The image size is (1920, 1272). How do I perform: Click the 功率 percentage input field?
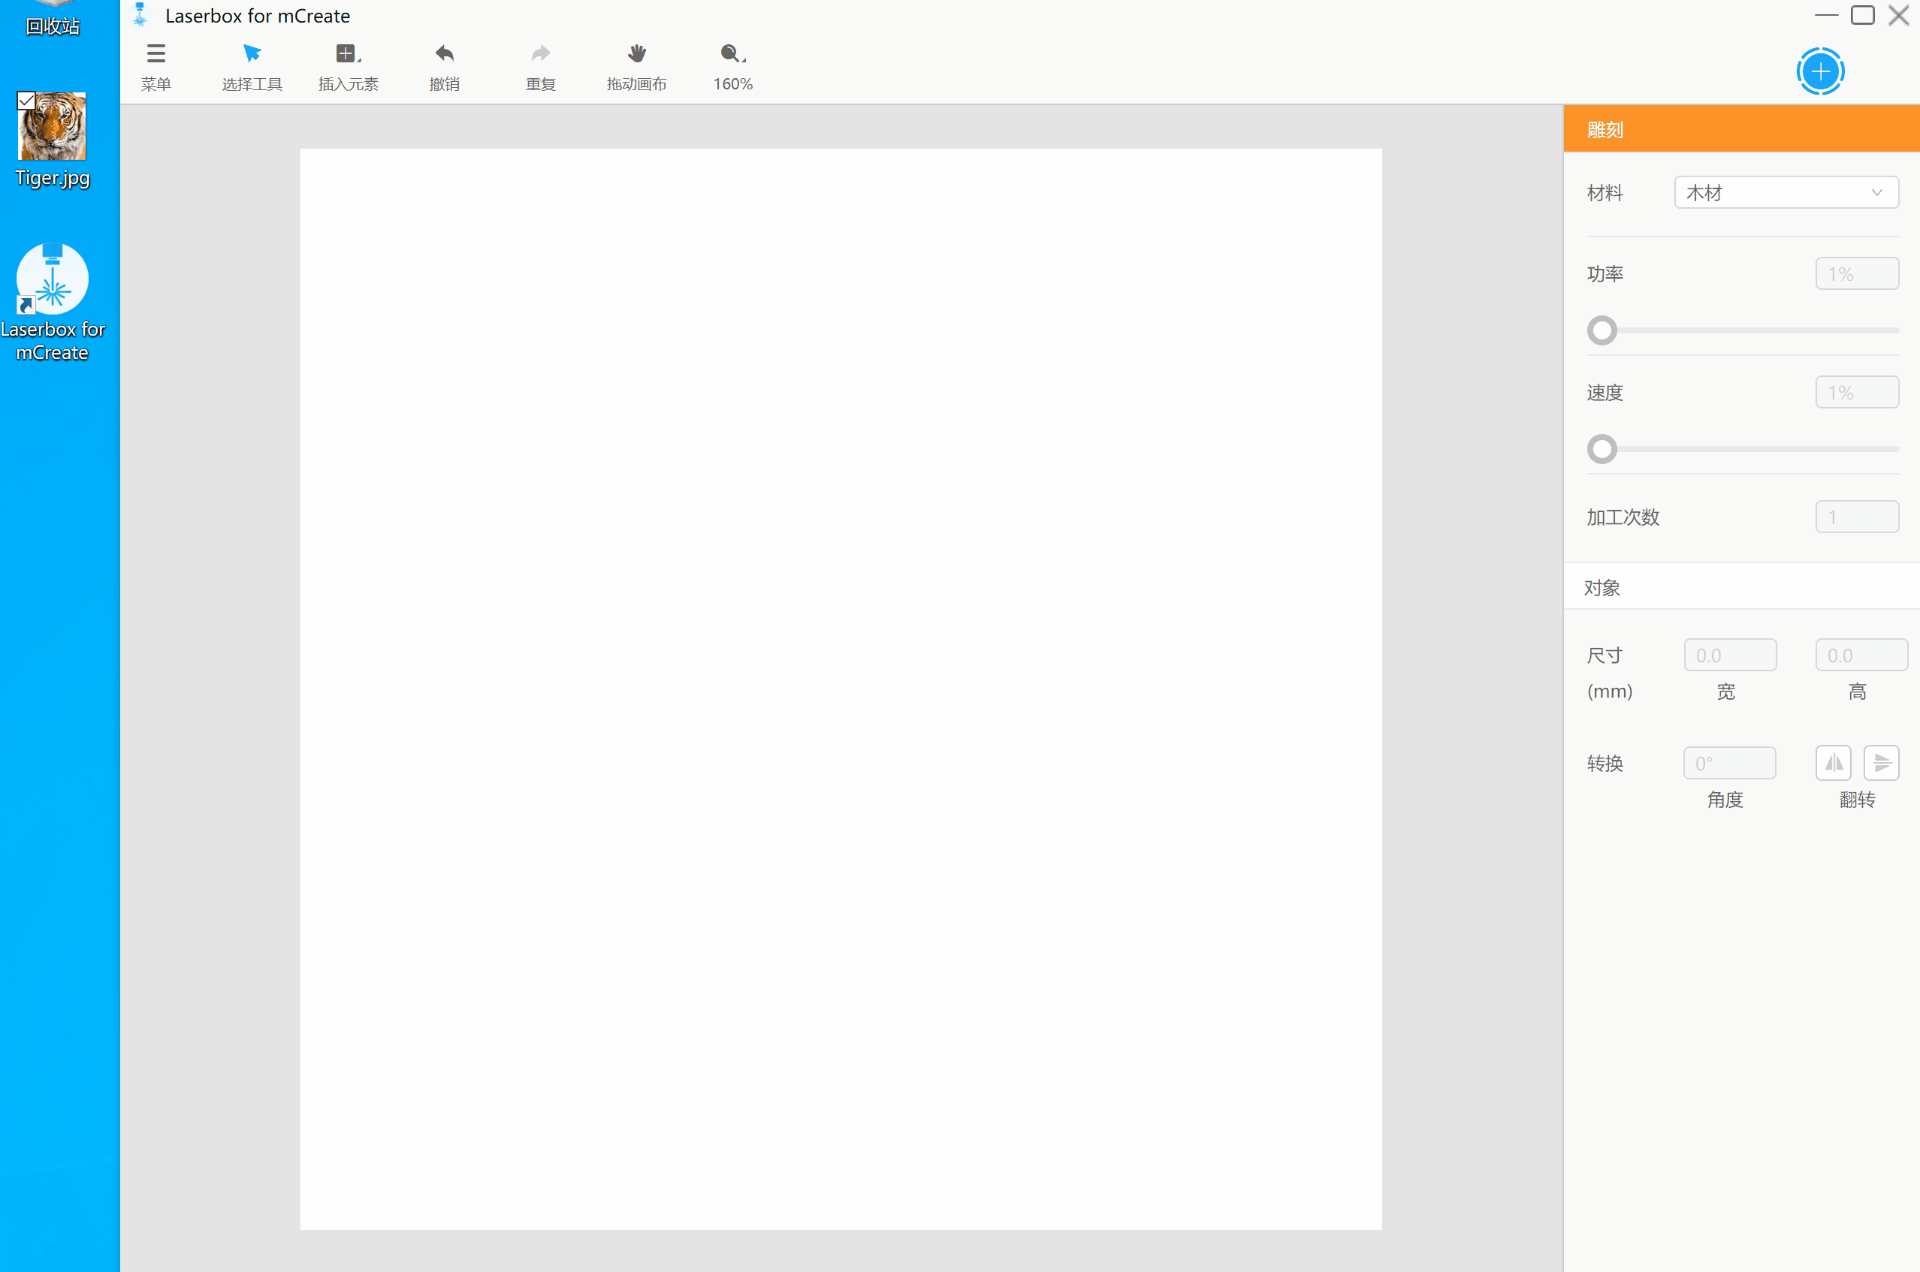click(1856, 274)
